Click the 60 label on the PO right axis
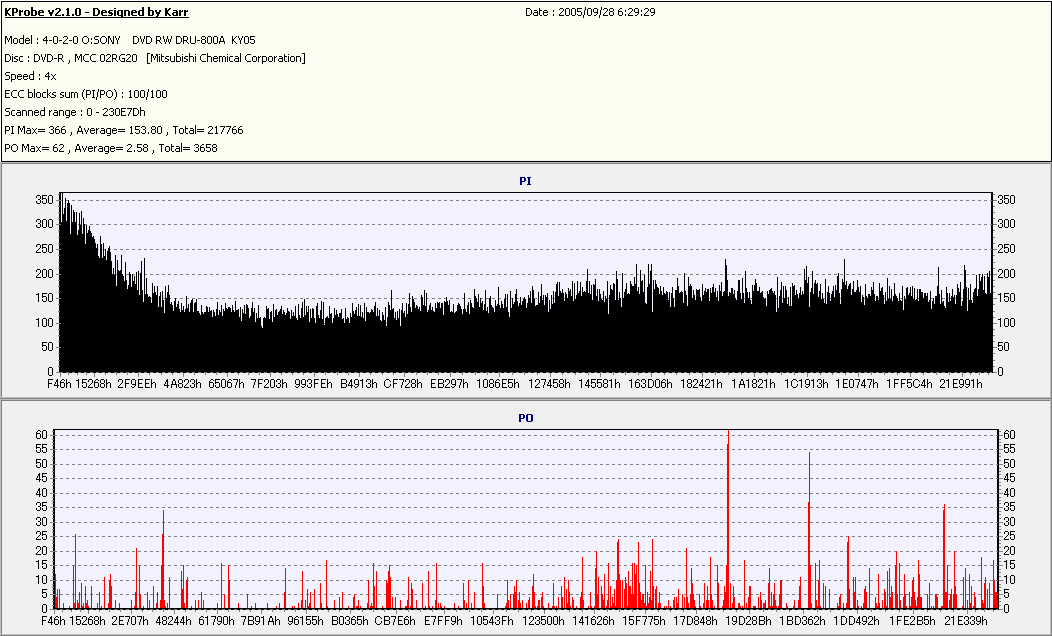This screenshot has width=1052, height=636. coord(1011,435)
